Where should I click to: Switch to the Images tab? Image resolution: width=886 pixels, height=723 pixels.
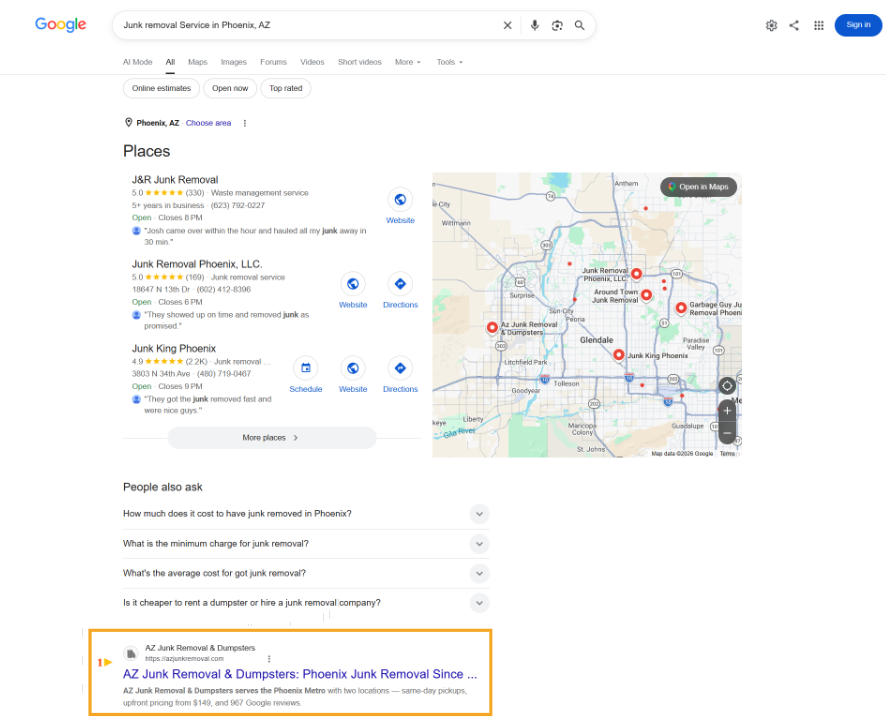click(x=233, y=62)
